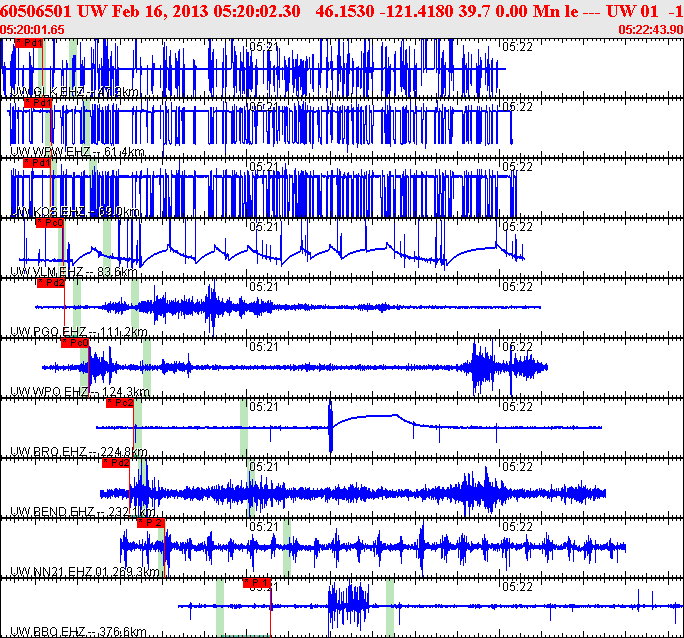Screen dimensions: 684x638
Task: Click the 05:22 tick label on WPO trace
Action: pos(515,347)
